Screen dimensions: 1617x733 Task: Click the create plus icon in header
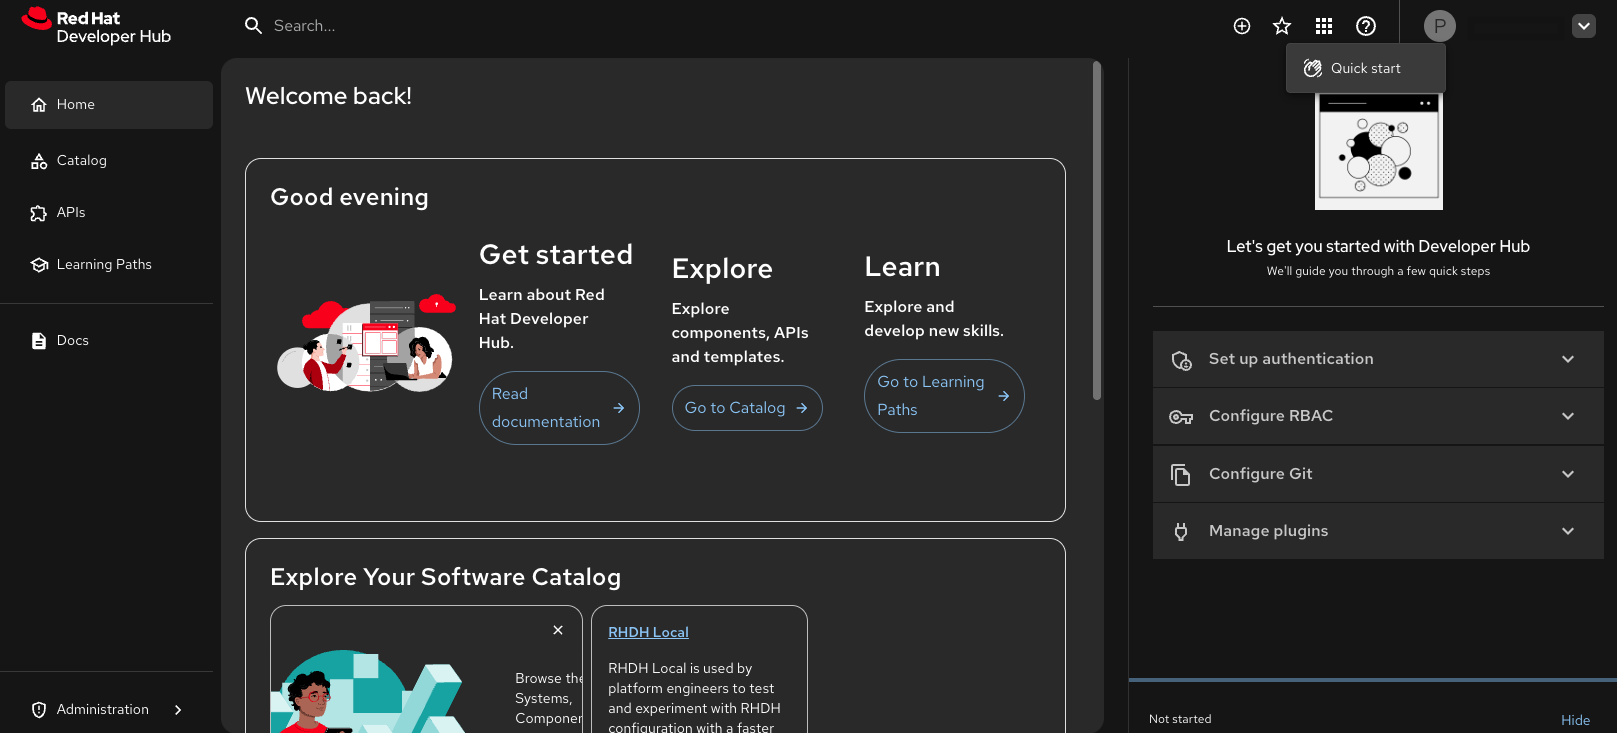[x=1242, y=26]
